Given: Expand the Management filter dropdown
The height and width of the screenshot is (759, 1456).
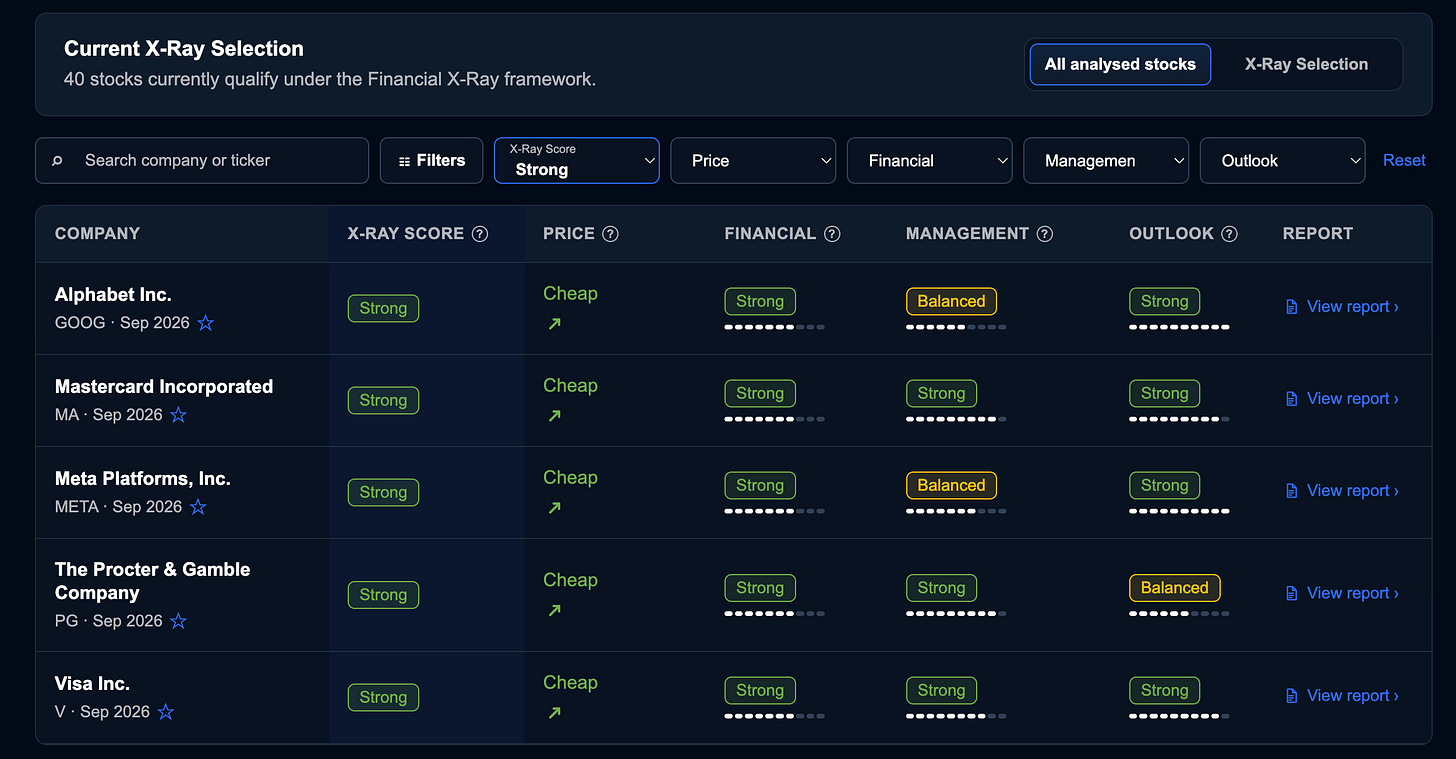Looking at the screenshot, I should [1106, 160].
